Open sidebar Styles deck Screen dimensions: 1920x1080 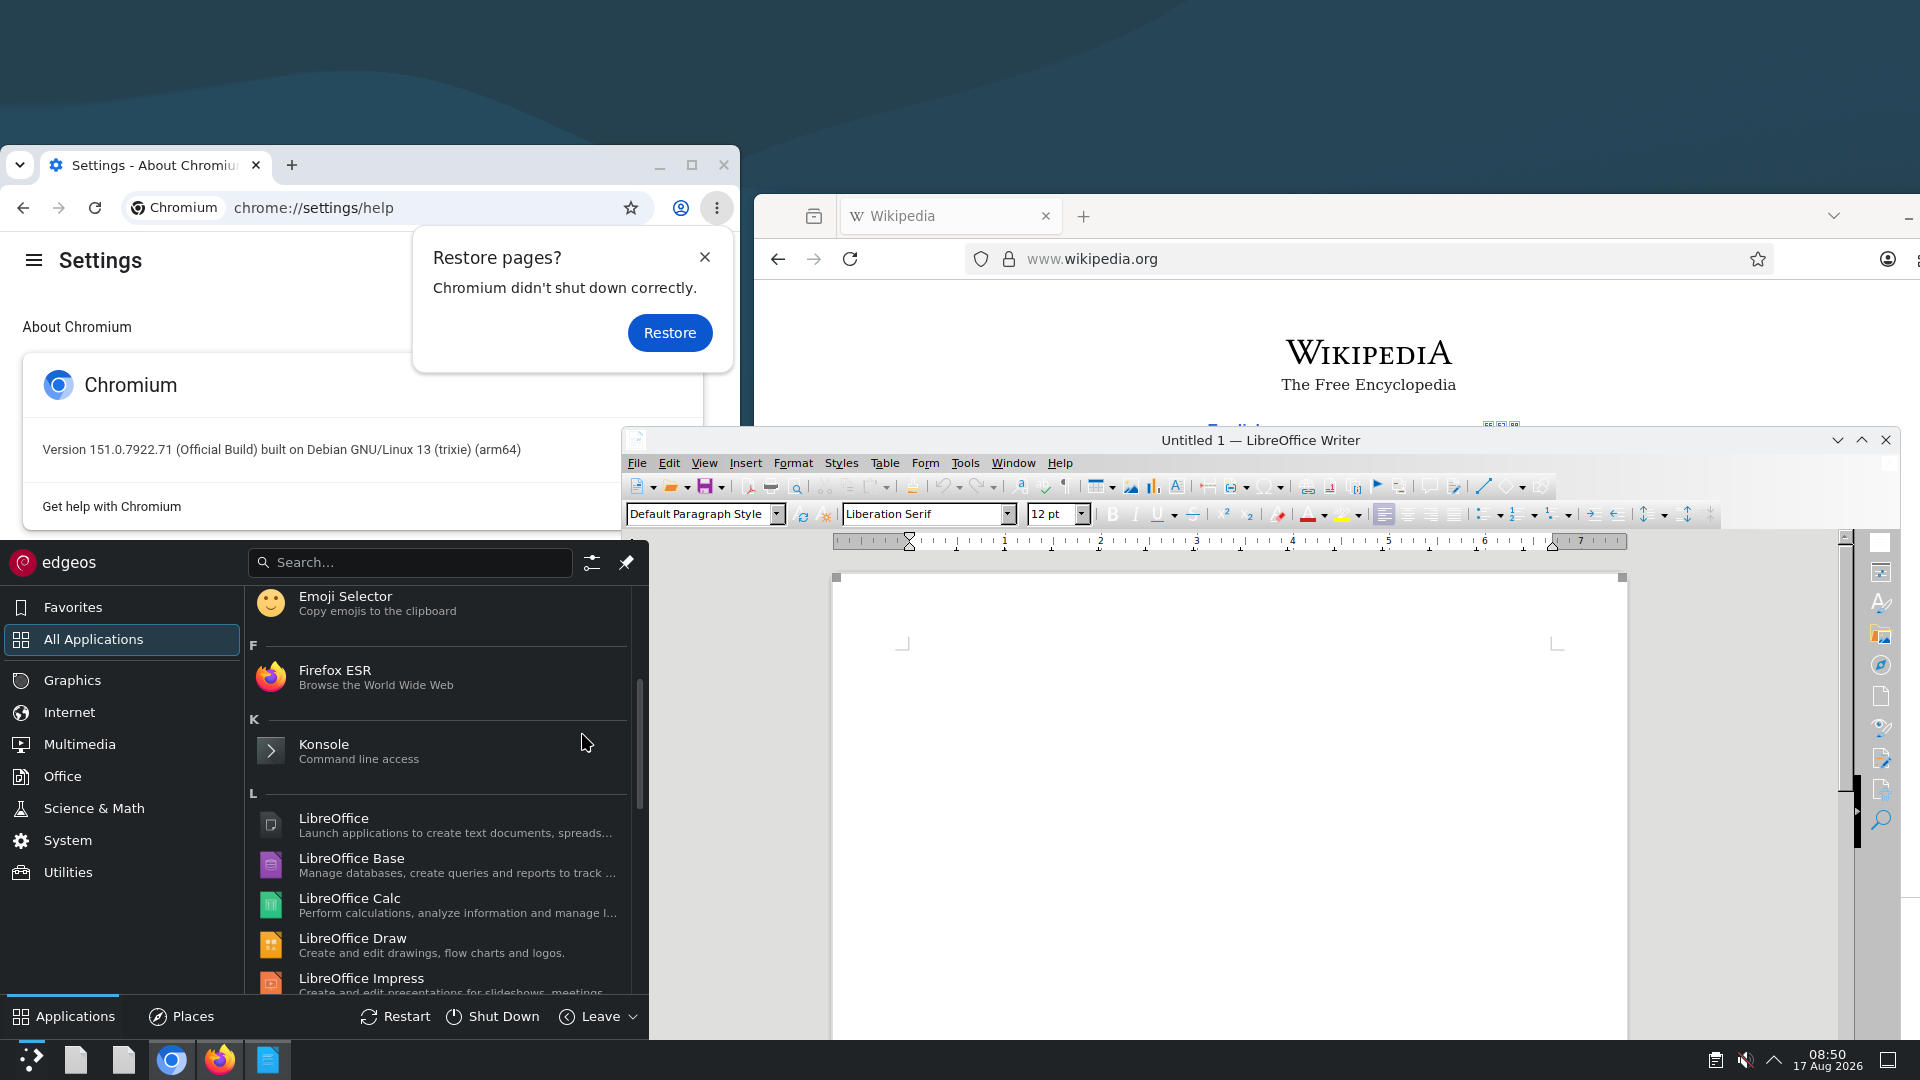(x=1881, y=603)
